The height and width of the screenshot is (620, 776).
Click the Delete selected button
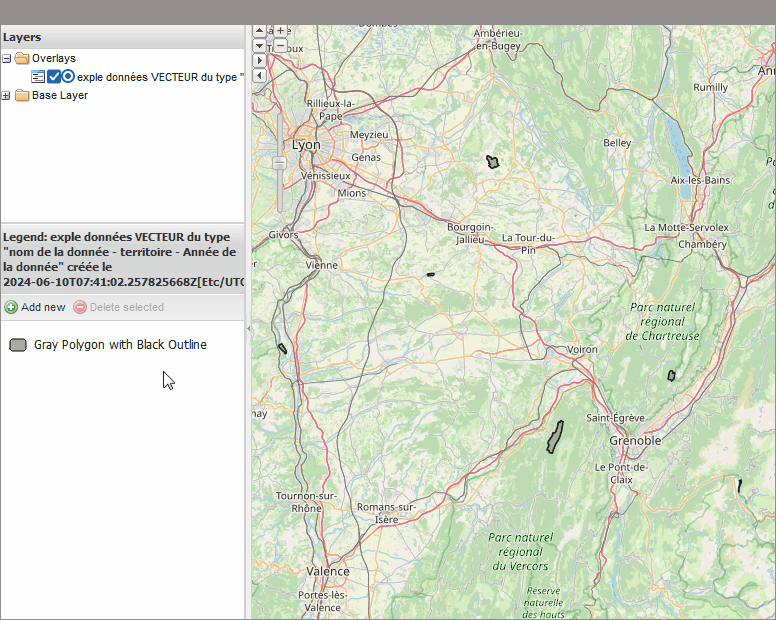pos(118,307)
